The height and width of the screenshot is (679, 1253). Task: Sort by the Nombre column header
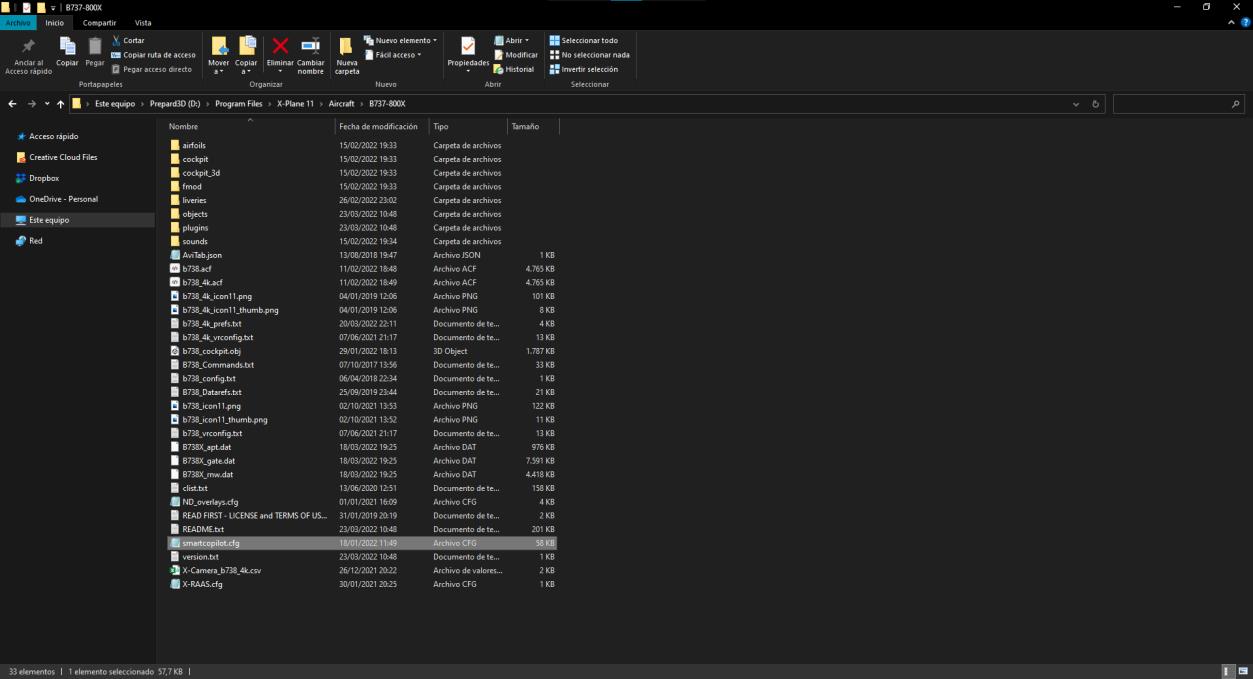click(x=250, y=127)
